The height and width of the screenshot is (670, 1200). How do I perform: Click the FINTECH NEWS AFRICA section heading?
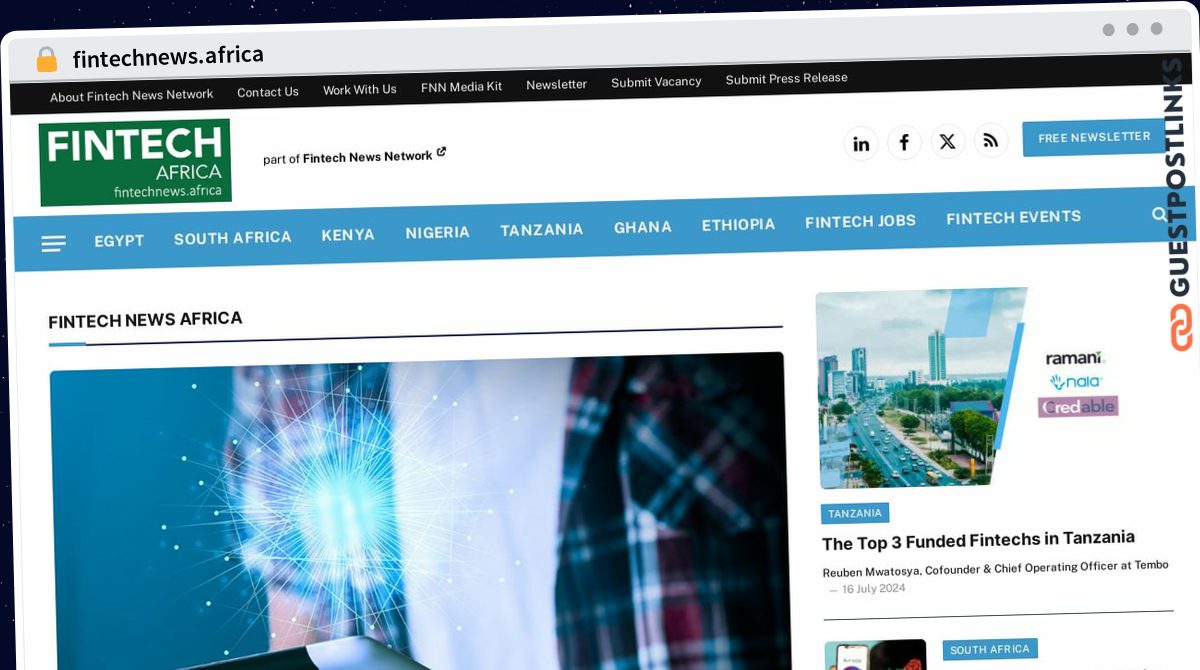[x=145, y=320]
